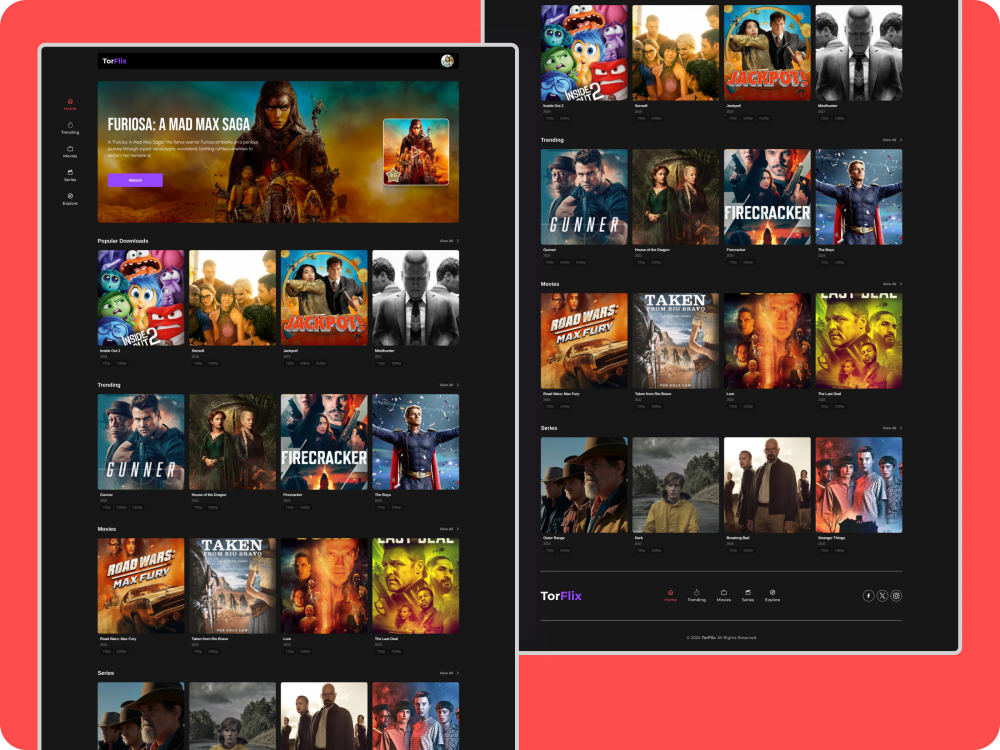This screenshot has width=1000, height=750.
Task: Click the large TorFlix logo in the footer
Action: point(561,596)
